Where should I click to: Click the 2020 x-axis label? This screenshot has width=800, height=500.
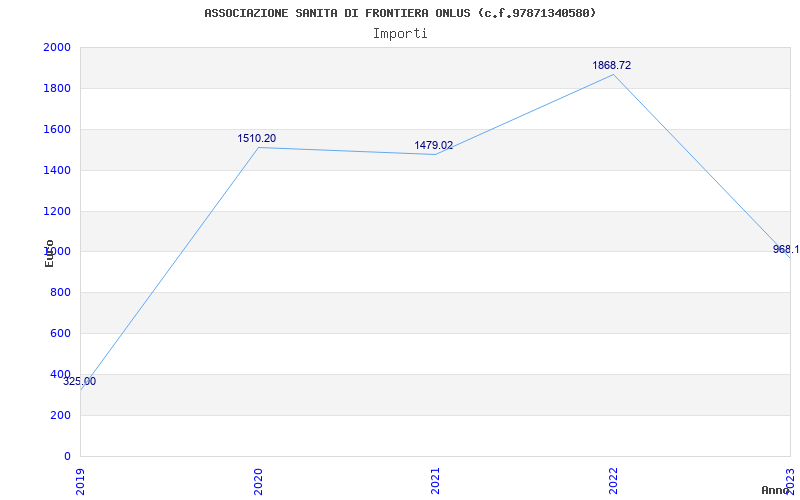[258, 481]
